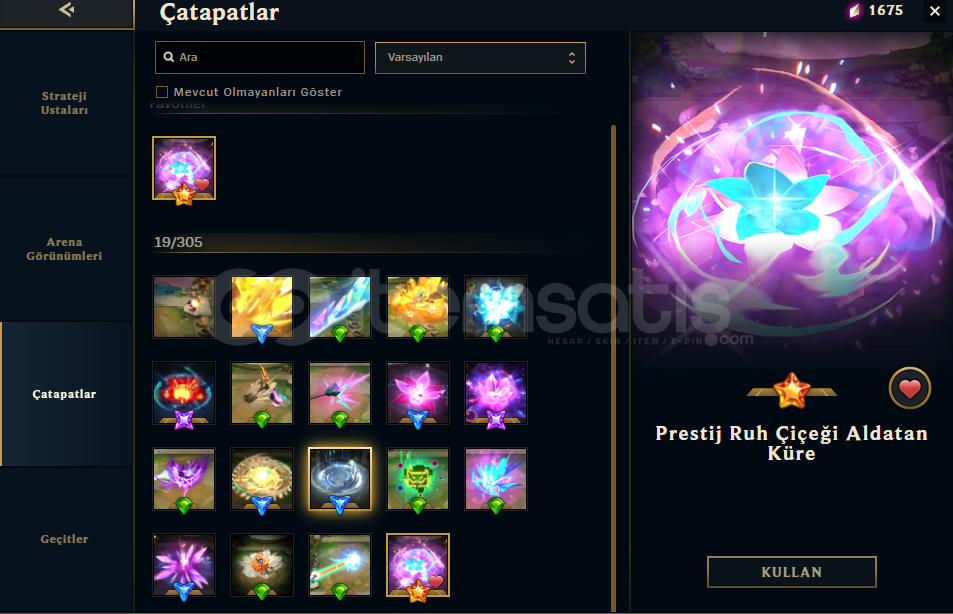Select the red fire demon boom icon
Image resolution: width=953 pixels, height=614 pixels.
184,393
